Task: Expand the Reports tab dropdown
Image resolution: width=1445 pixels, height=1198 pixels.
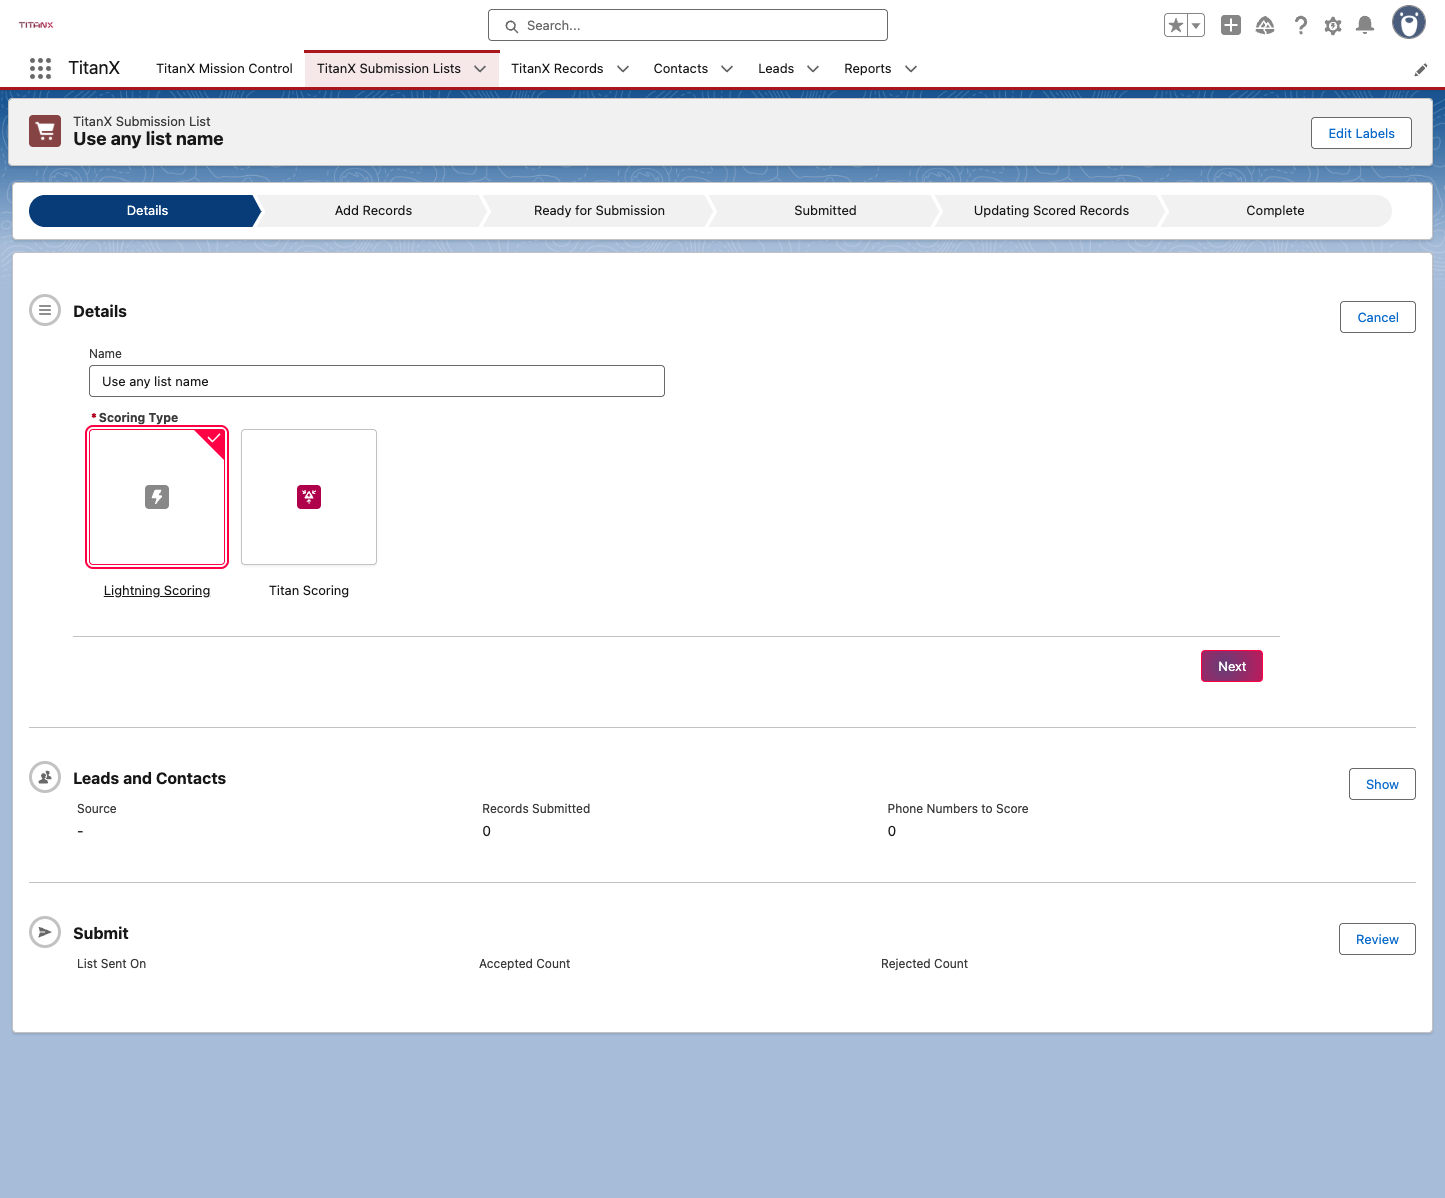Action: (911, 69)
